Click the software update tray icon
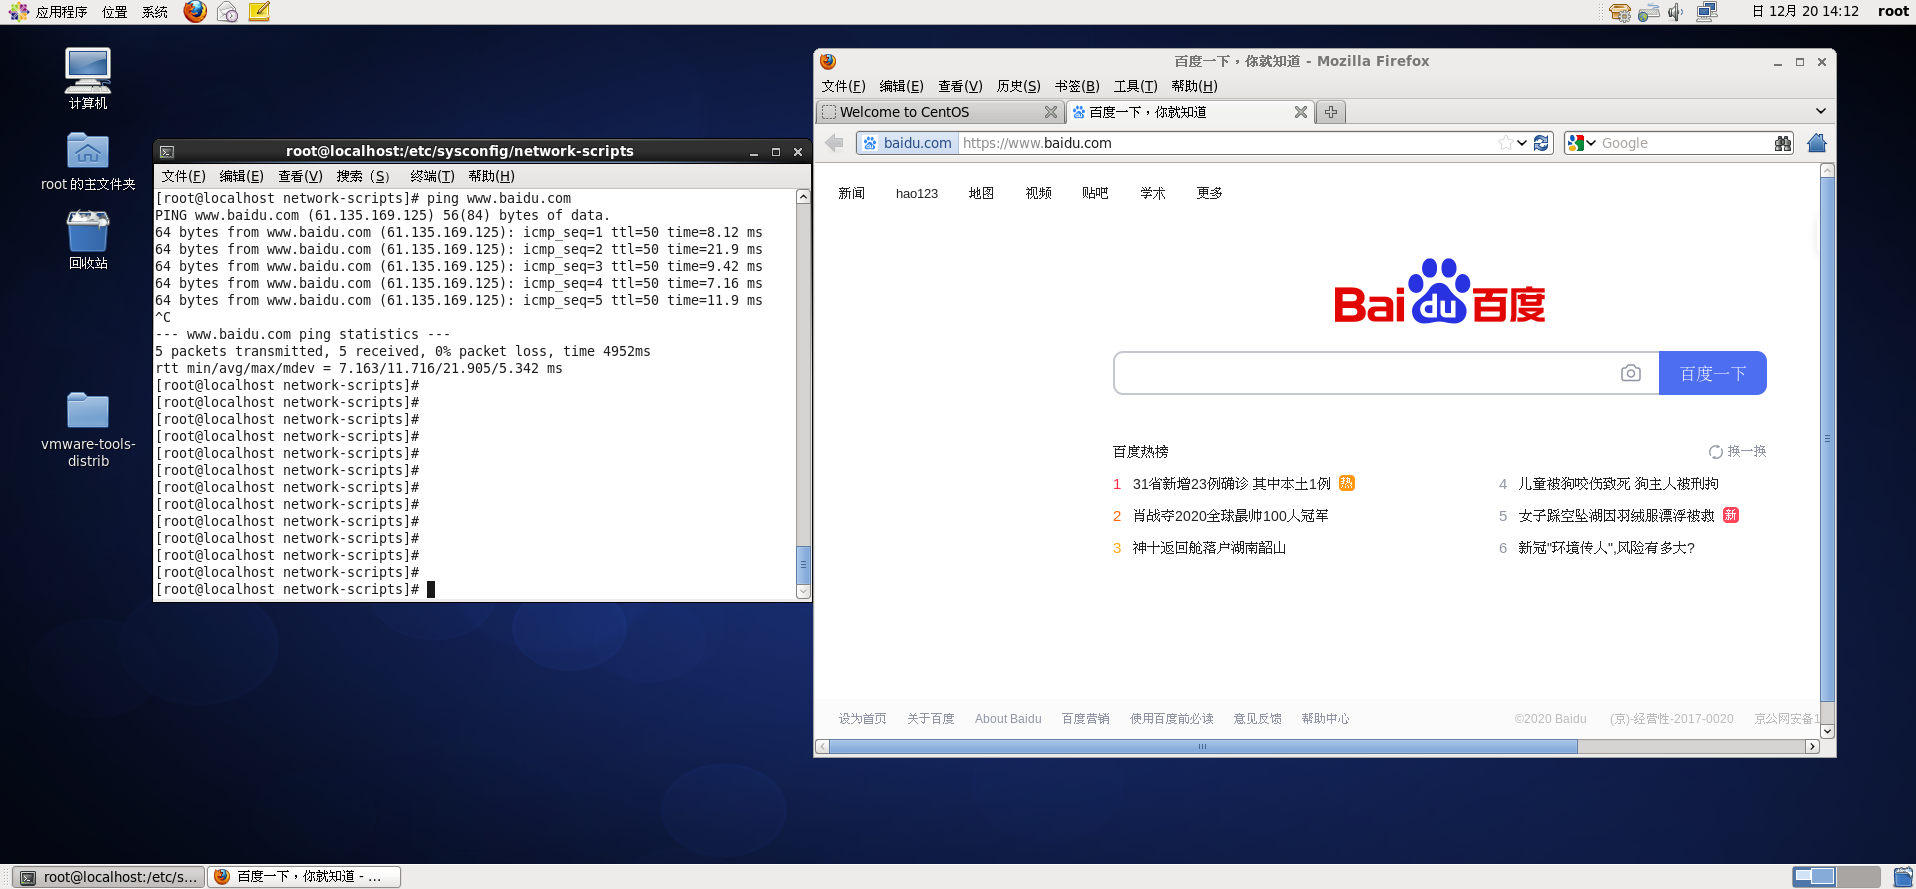 1620,12
